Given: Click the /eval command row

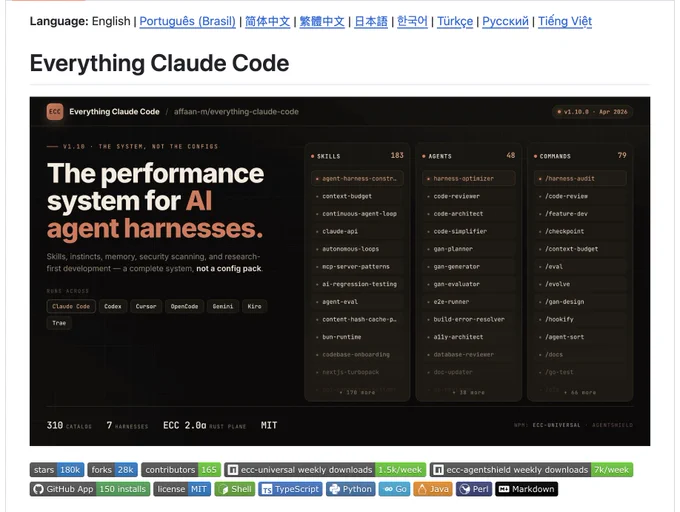Looking at the screenshot, I should pos(580,267).
